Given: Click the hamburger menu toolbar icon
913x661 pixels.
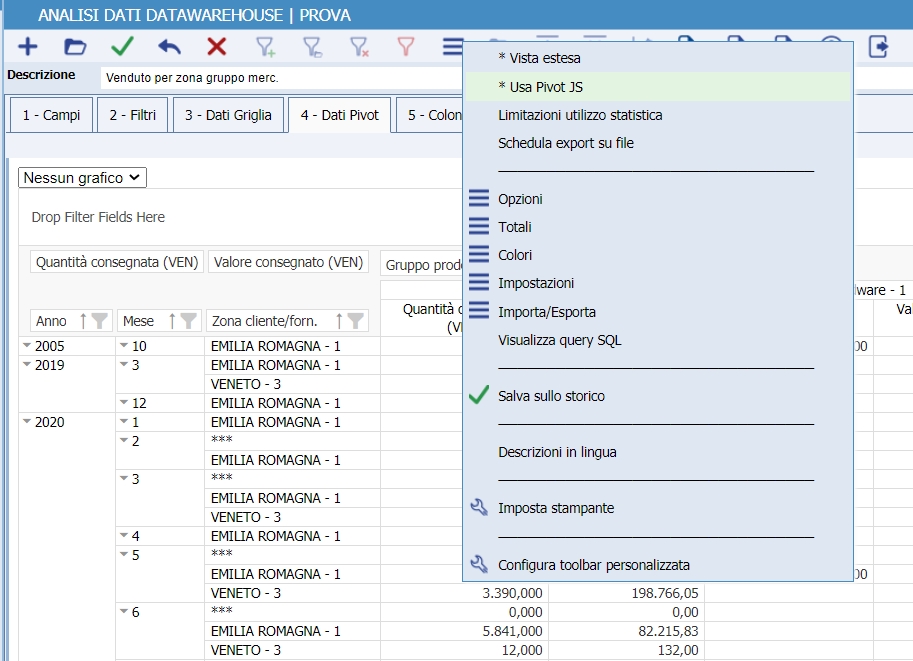Looking at the screenshot, I should (x=453, y=46).
